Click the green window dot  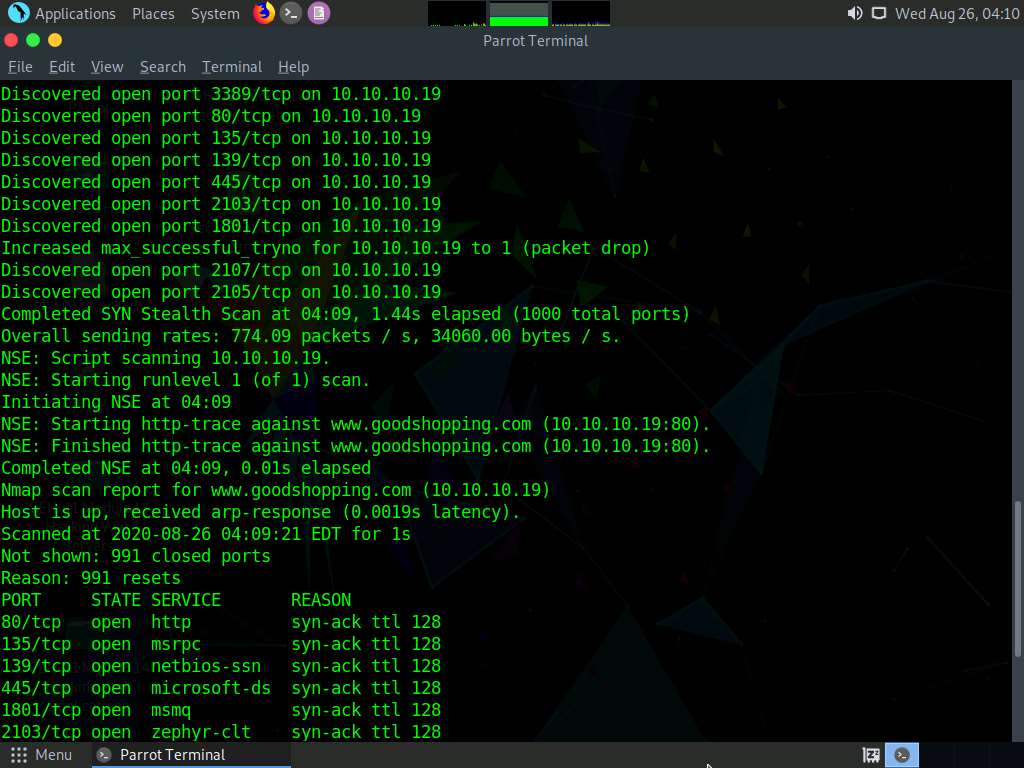tap(33, 40)
